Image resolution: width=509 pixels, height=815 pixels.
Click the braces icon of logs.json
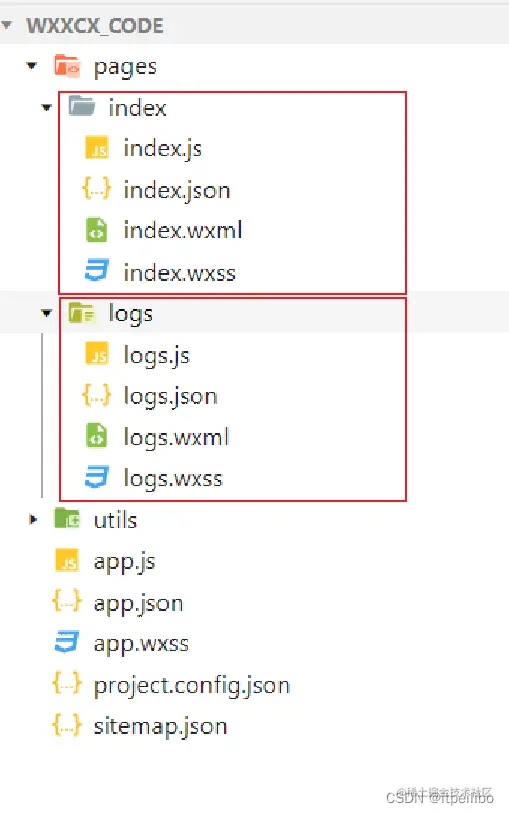[97, 395]
